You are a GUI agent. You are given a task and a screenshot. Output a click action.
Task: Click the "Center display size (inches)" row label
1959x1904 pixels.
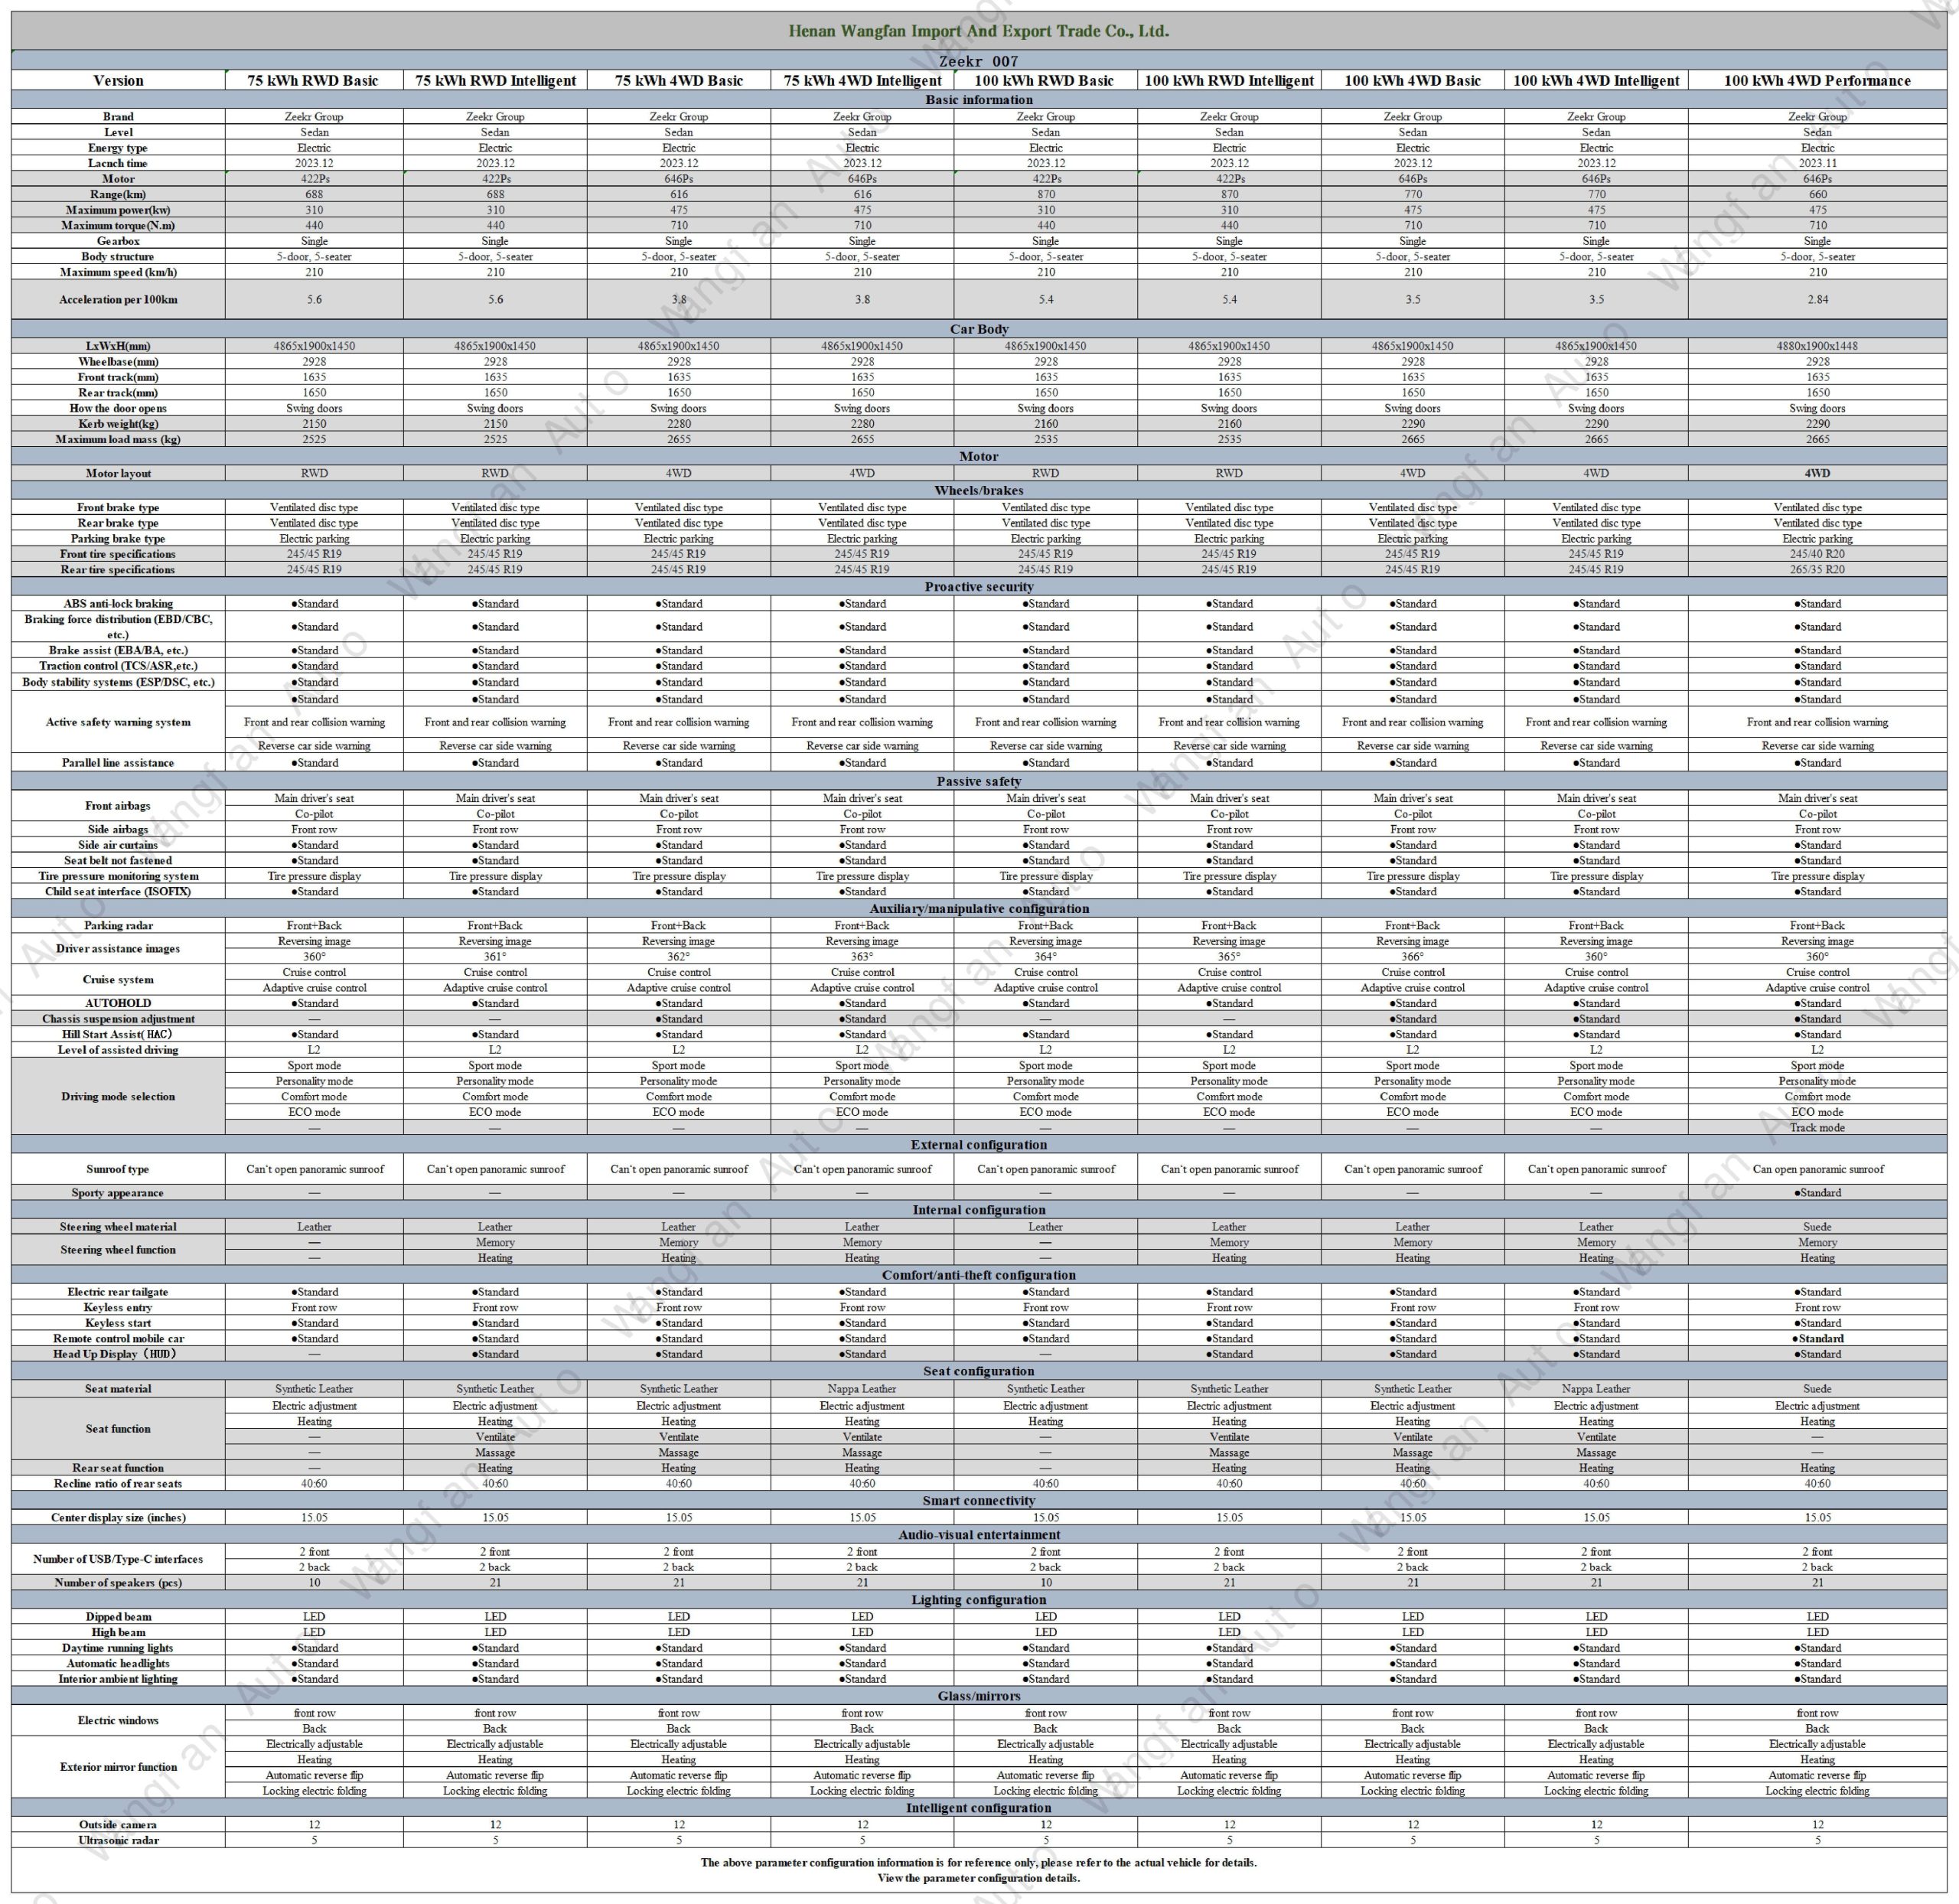118,1517
